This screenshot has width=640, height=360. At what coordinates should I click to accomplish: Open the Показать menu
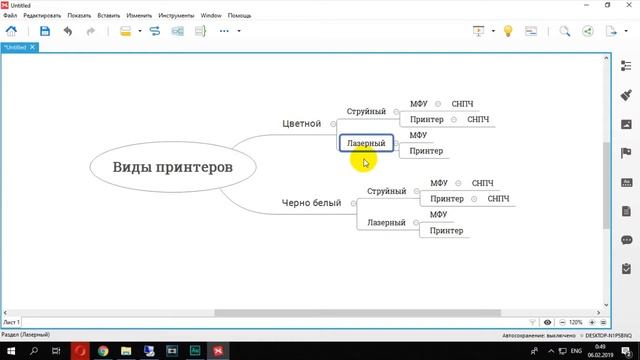[79, 16]
